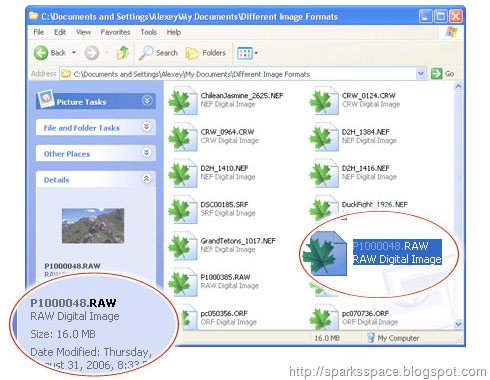Select the DuckFight_1926.NEF file icon
Viewport: 490px width, 380px height.
tap(324, 208)
